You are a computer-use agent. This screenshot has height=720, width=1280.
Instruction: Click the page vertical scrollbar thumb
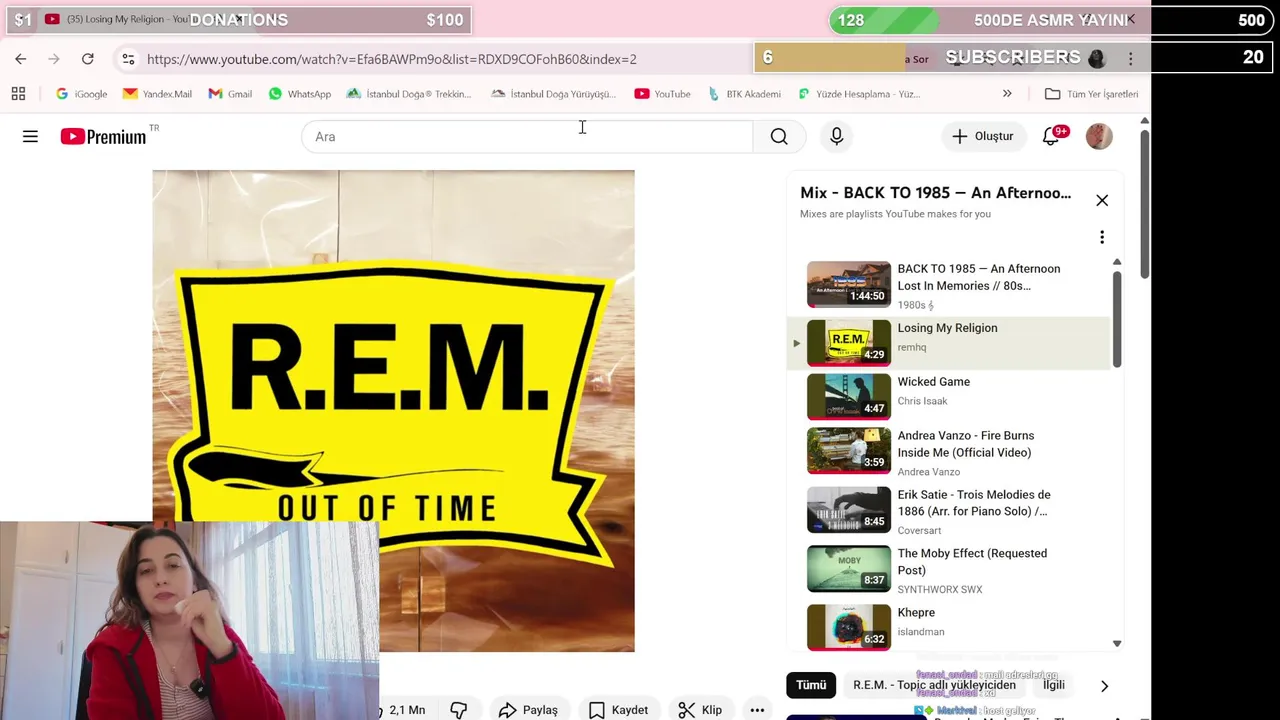coord(1145,202)
